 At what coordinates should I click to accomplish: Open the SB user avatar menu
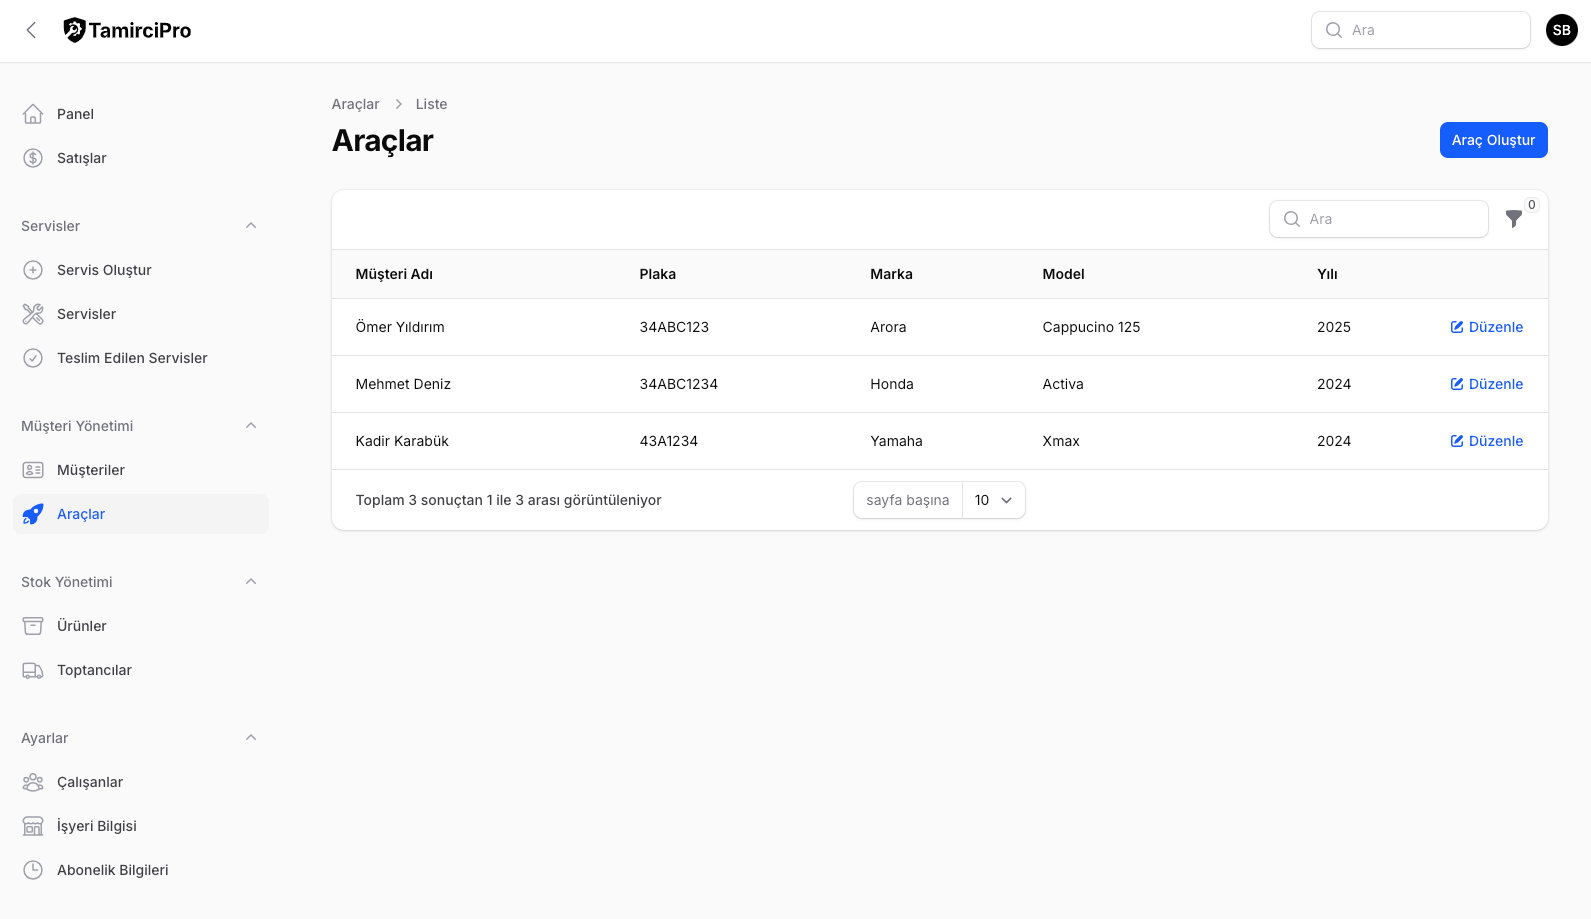(1561, 30)
